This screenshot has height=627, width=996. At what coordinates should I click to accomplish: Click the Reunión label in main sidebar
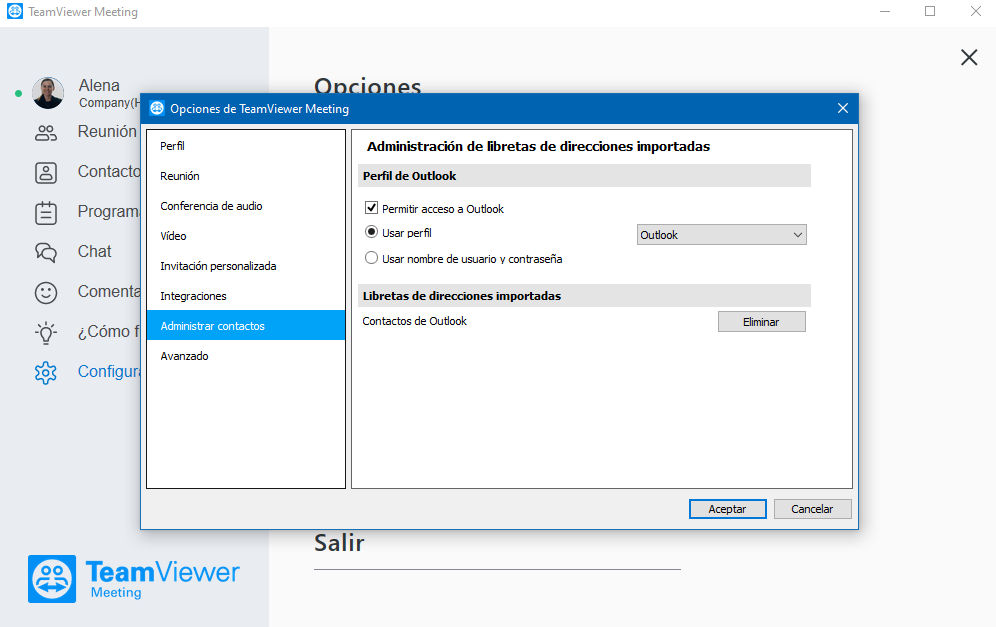(107, 131)
